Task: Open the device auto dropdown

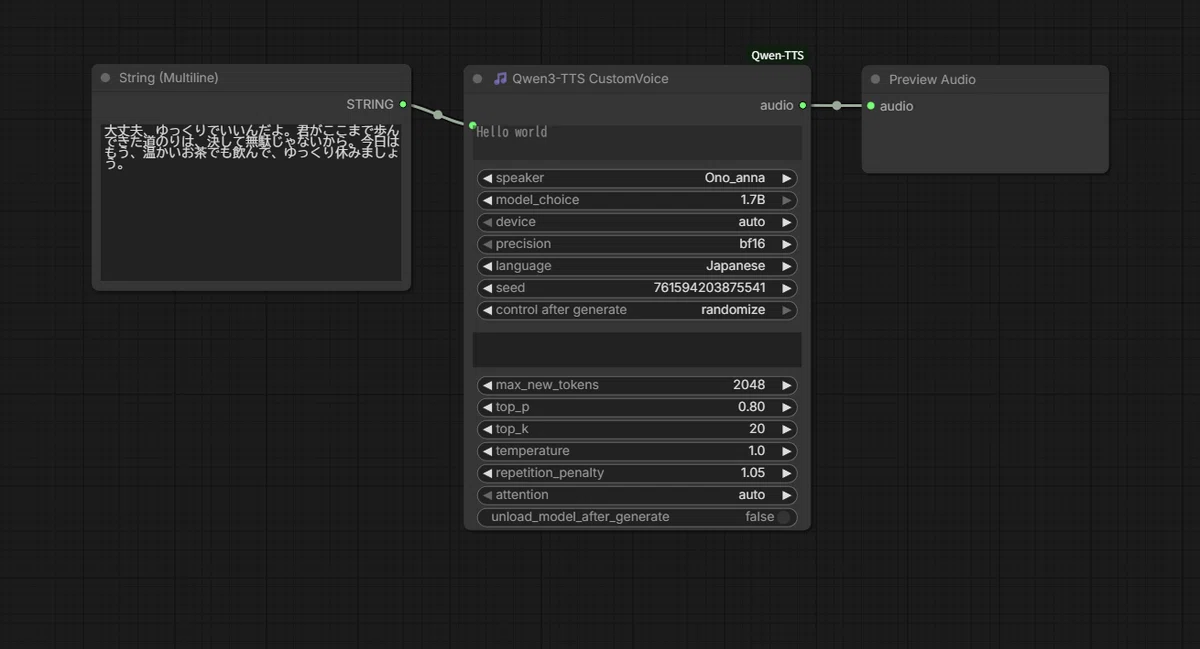Action: pyautogui.click(x=637, y=222)
